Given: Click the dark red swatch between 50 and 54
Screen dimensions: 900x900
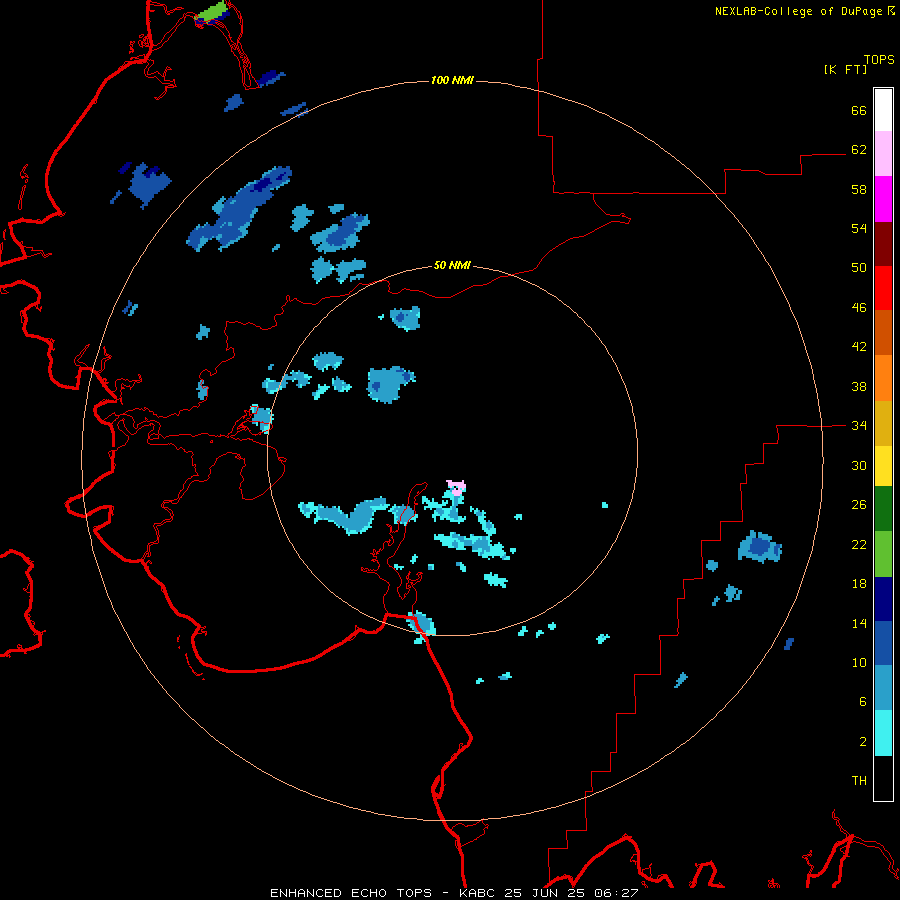Looking at the screenshot, I should (883, 244).
